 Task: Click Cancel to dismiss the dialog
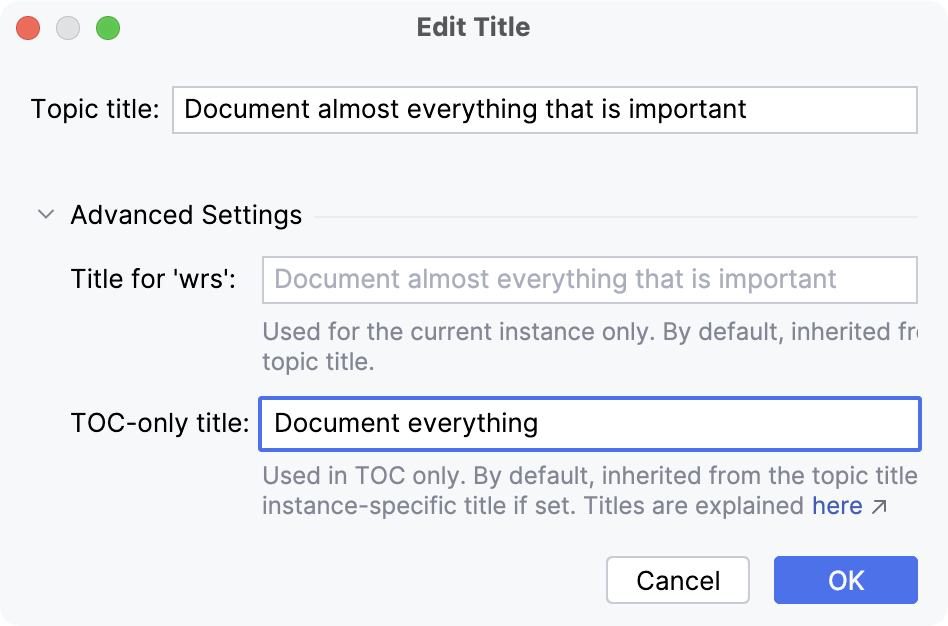678,580
